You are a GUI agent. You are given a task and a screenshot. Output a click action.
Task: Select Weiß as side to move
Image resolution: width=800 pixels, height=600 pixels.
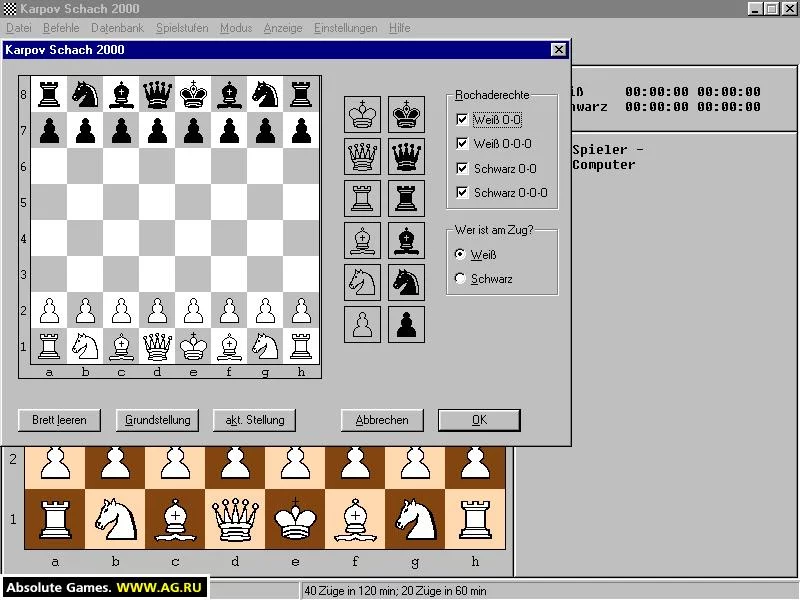pos(476,254)
